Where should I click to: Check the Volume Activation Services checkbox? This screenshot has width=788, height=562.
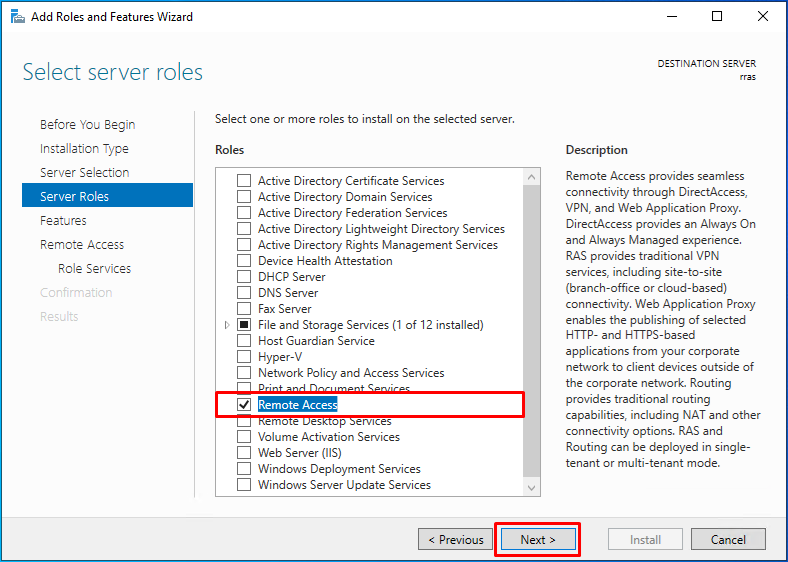point(244,437)
